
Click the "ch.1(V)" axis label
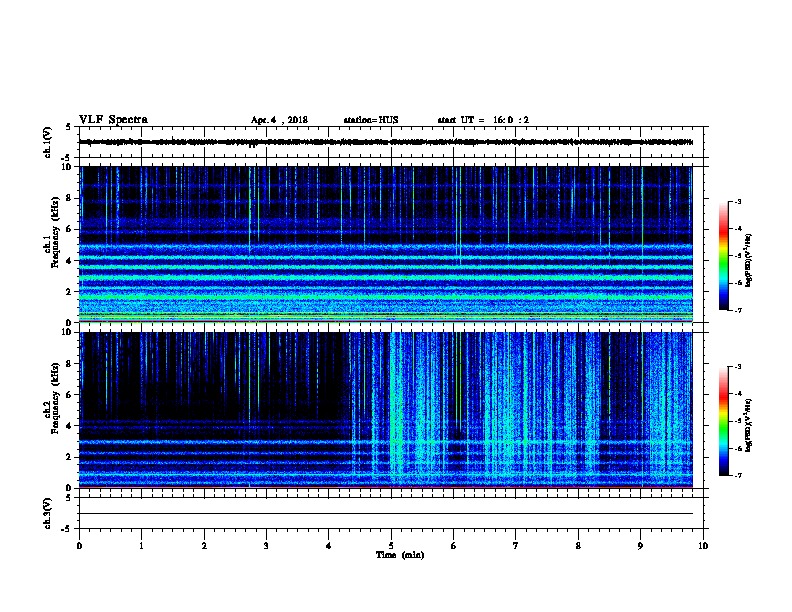point(48,142)
